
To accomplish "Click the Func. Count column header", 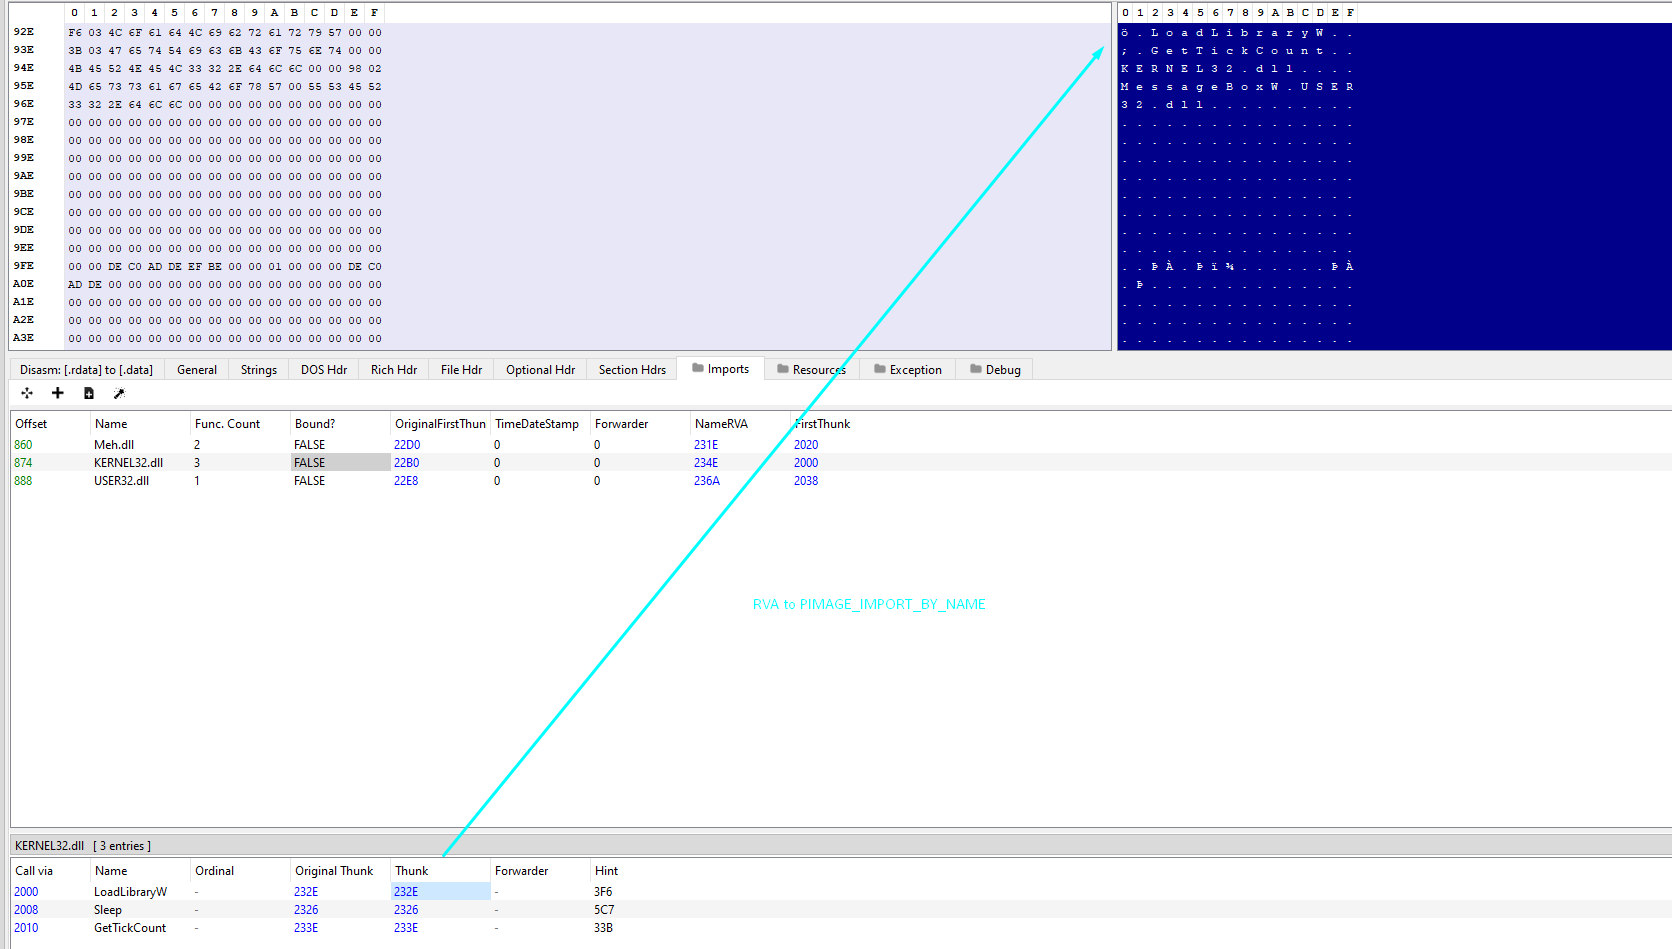I will [x=240, y=424].
